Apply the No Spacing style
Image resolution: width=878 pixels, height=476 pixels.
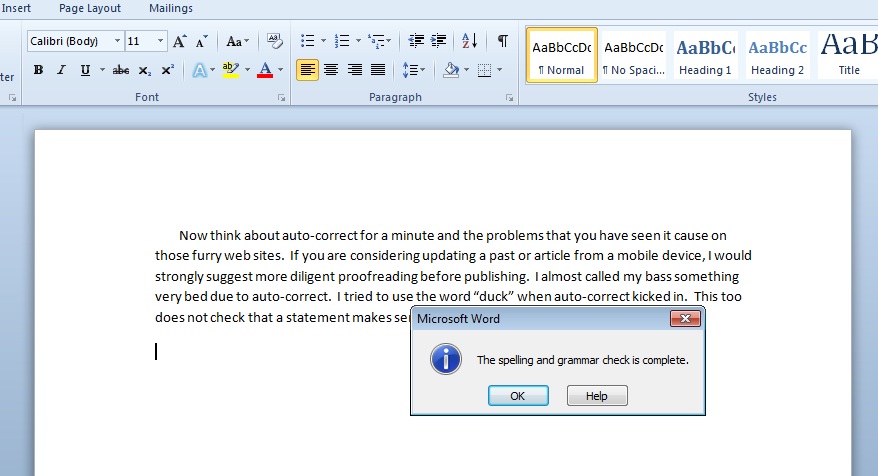(634, 55)
